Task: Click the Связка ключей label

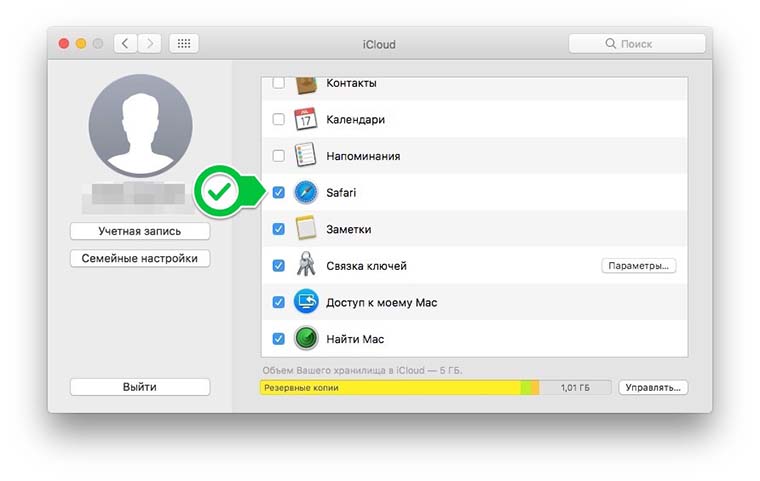Action: coord(366,266)
